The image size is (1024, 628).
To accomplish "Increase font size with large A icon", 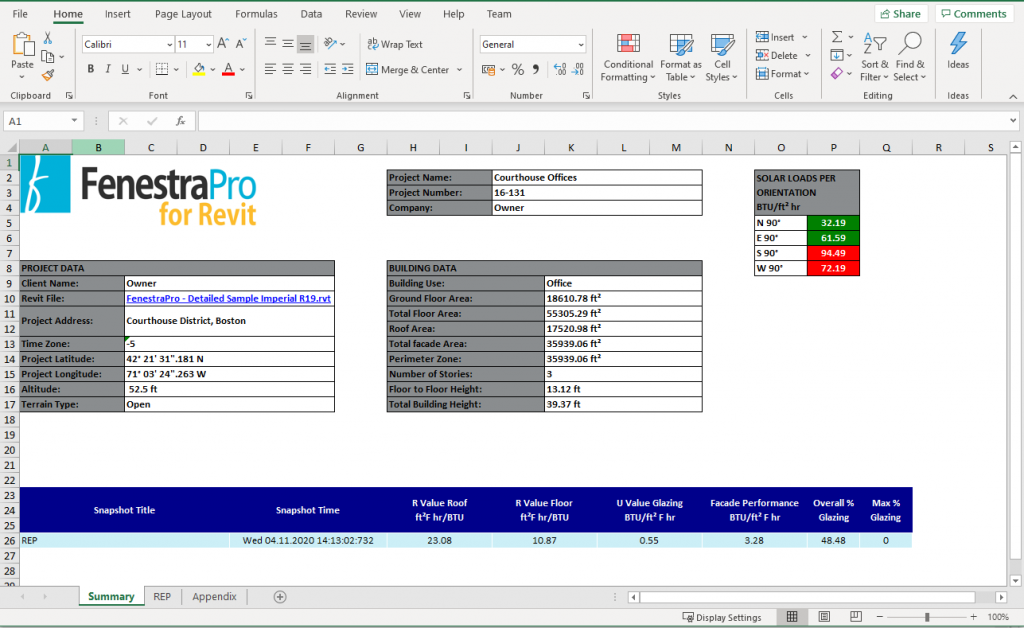I will pyautogui.click(x=223, y=44).
